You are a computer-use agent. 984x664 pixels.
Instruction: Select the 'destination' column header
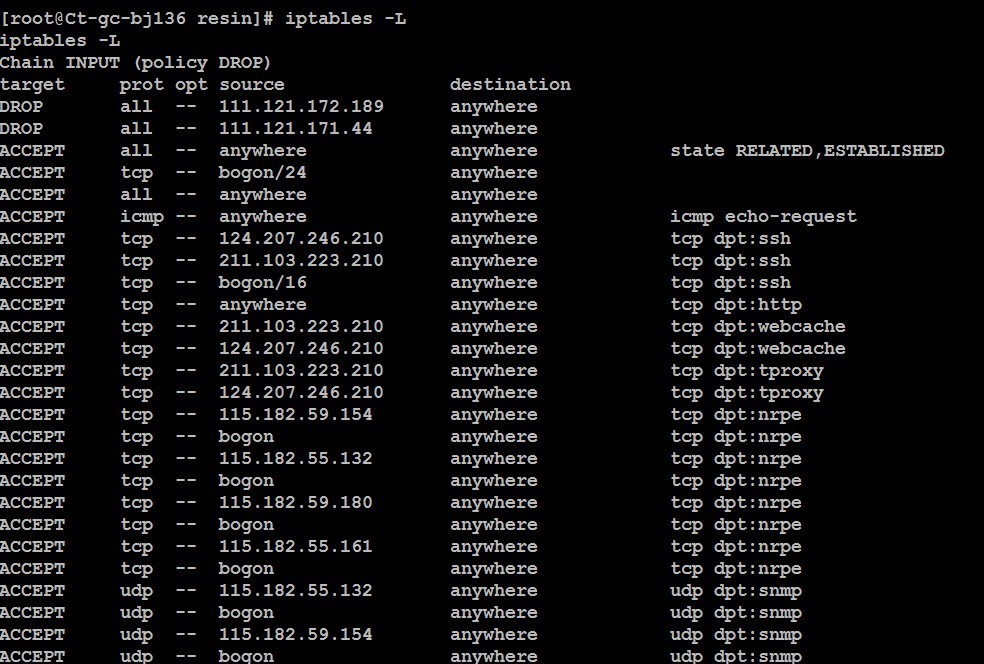(x=510, y=84)
